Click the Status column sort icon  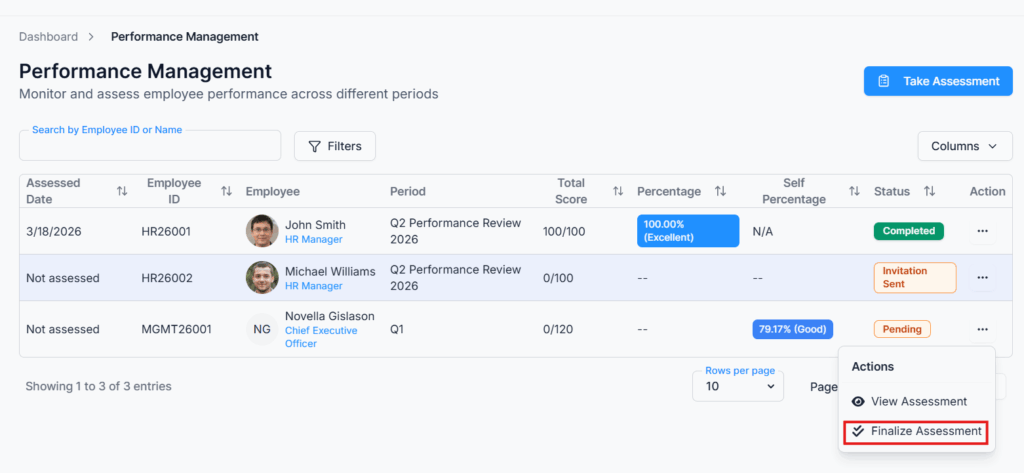[x=929, y=191]
